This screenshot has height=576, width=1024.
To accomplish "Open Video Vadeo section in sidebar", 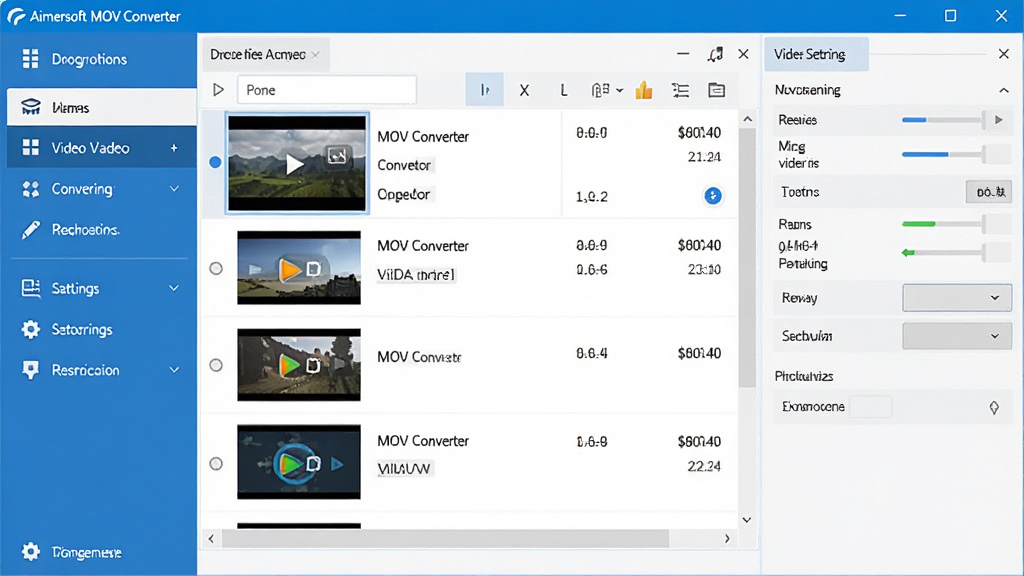I will pyautogui.click(x=101, y=148).
